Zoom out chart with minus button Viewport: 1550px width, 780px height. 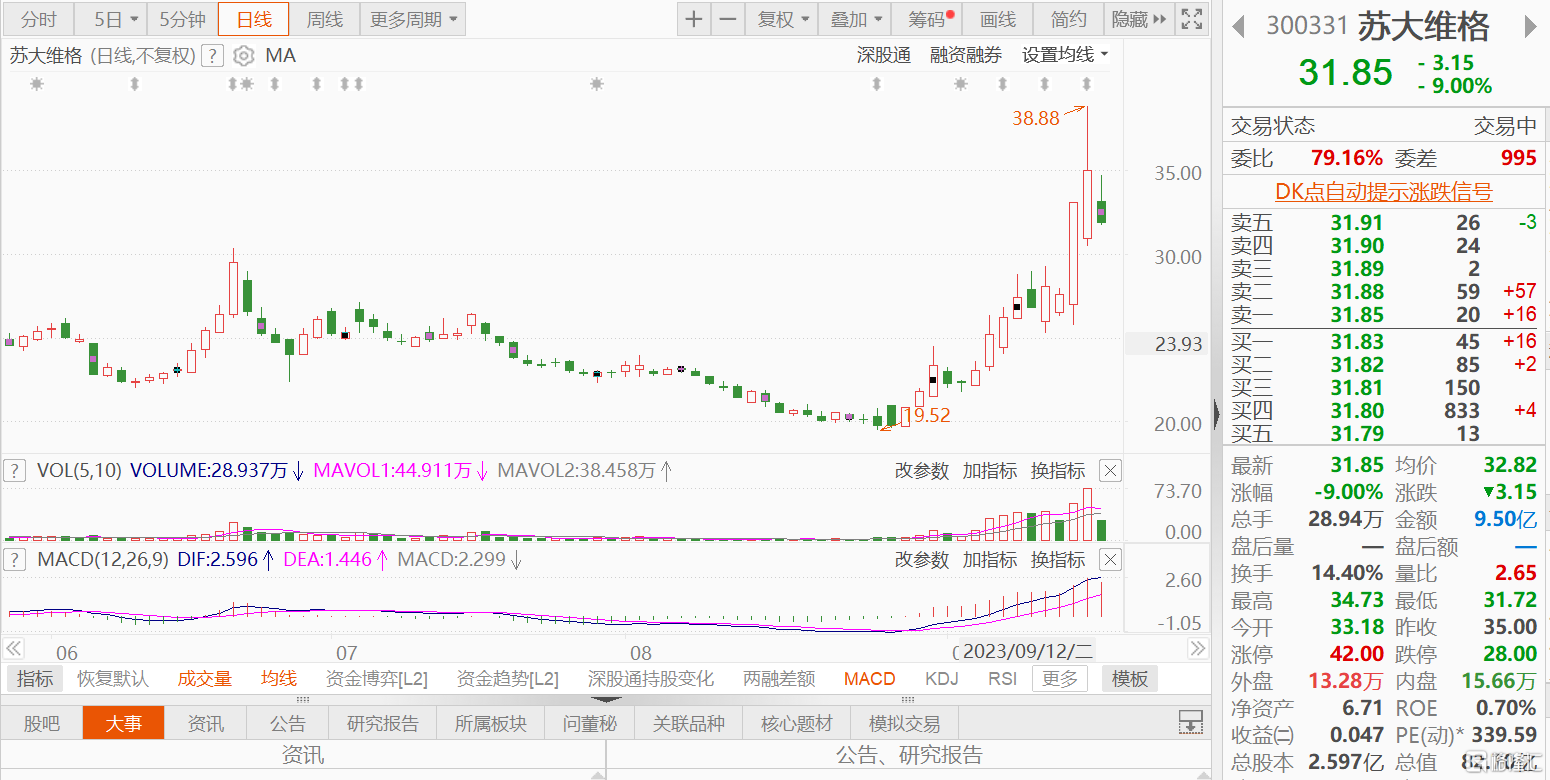[727, 19]
